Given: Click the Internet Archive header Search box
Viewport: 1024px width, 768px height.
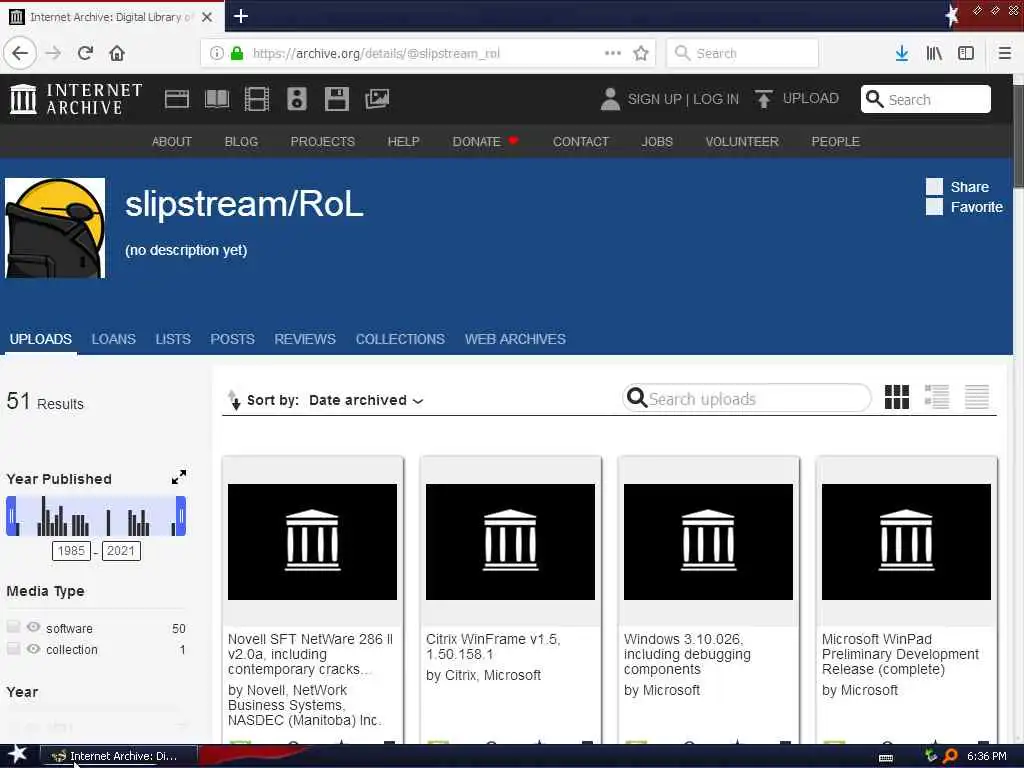Looking at the screenshot, I should click(x=925, y=99).
